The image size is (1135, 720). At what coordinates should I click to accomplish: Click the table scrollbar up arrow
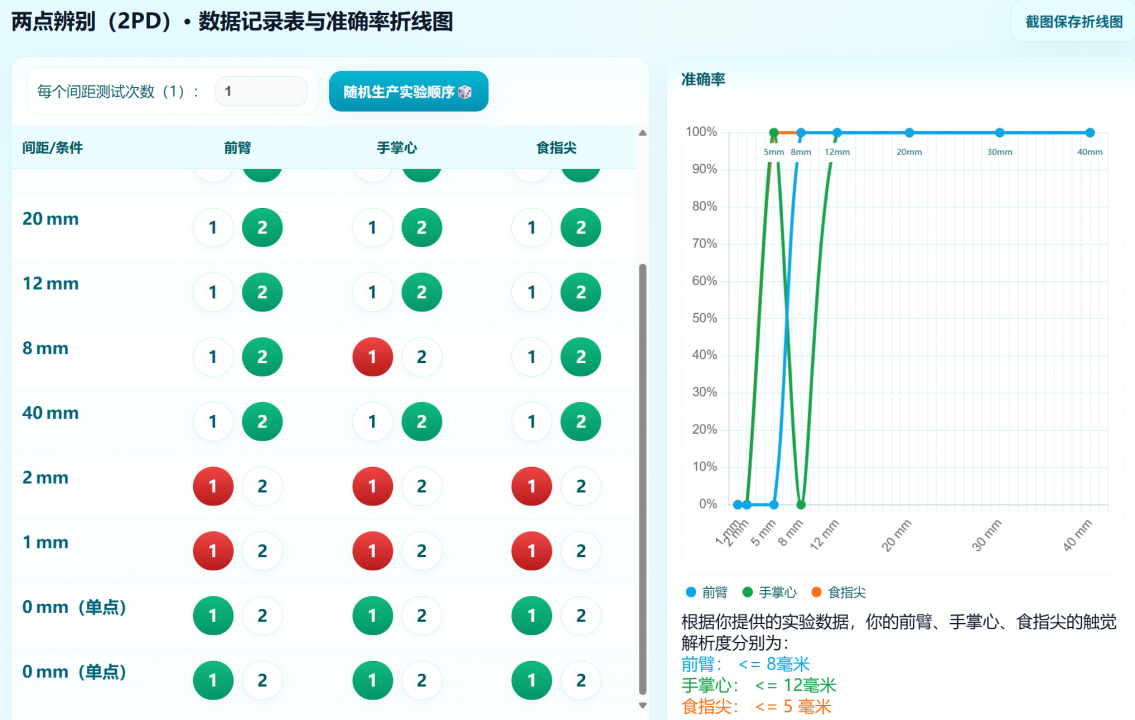(643, 133)
